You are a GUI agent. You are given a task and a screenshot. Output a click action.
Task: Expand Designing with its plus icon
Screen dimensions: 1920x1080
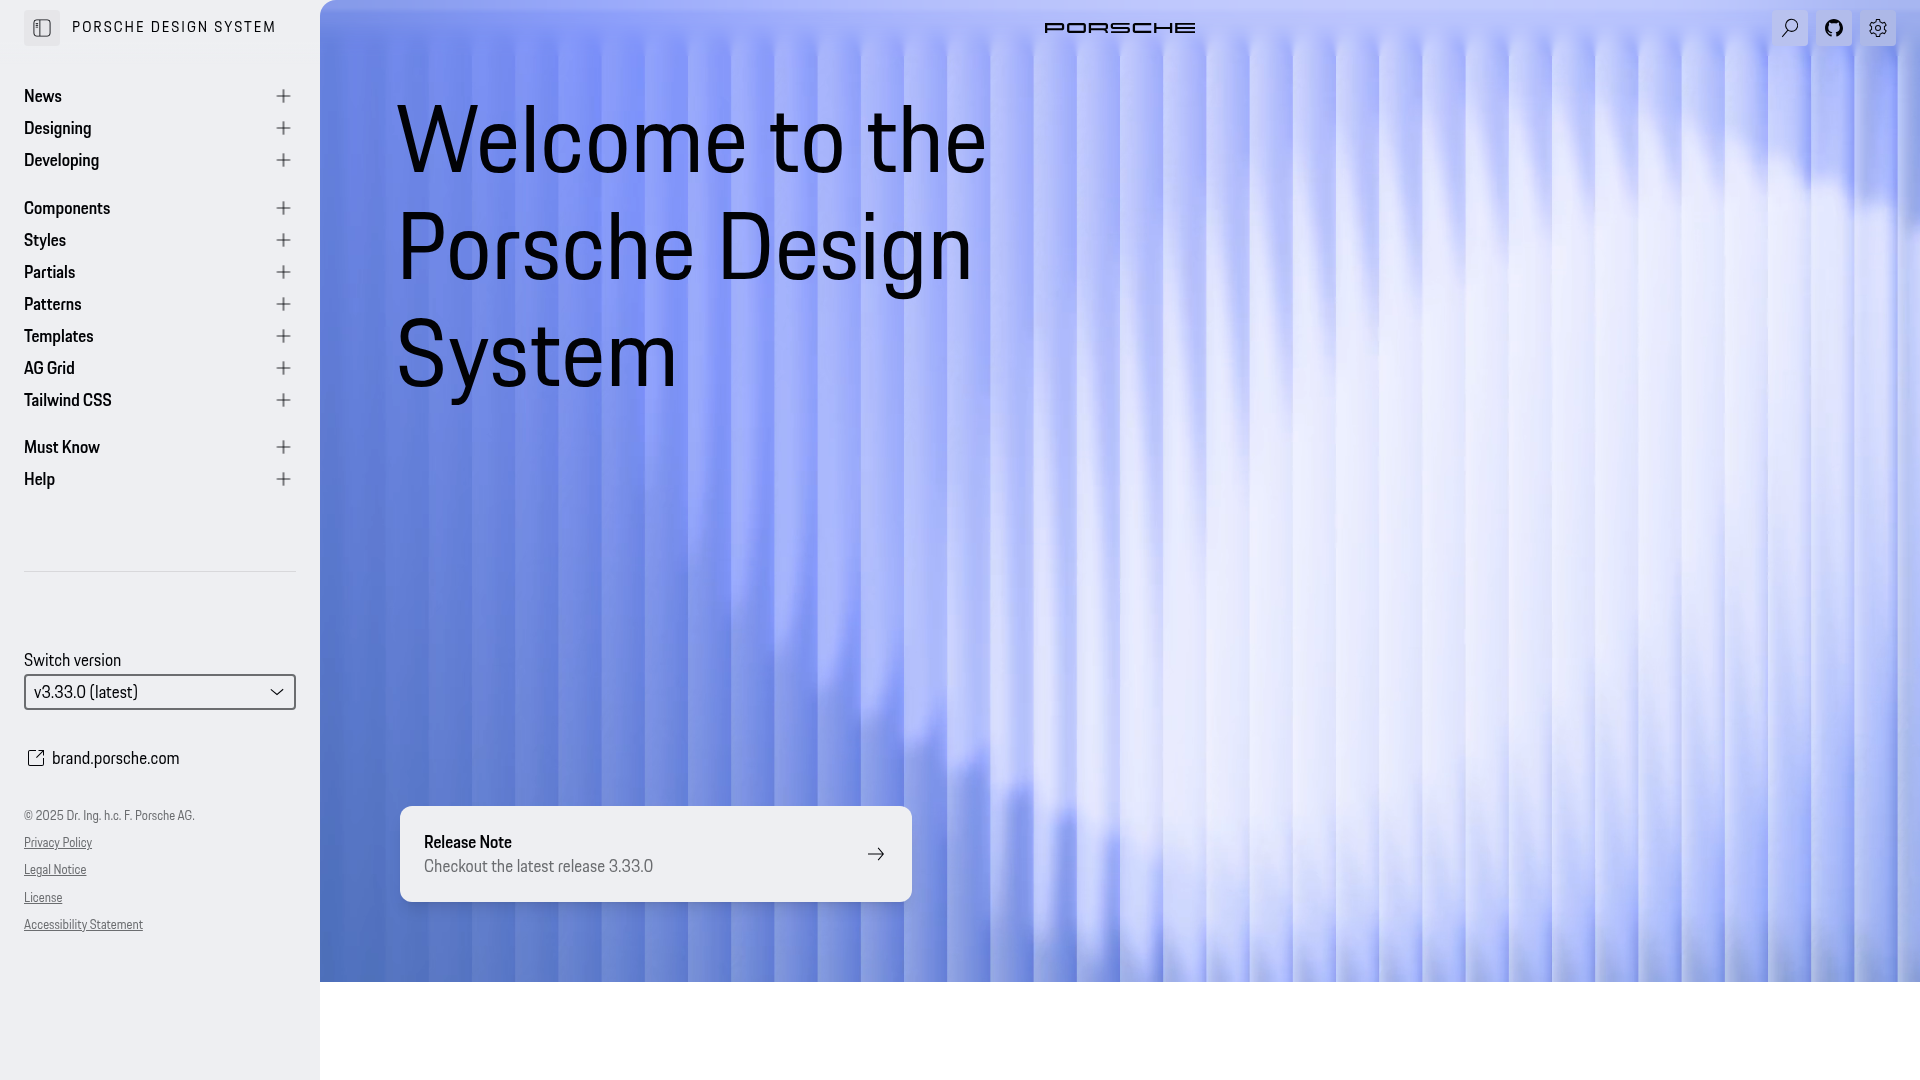[283, 128]
